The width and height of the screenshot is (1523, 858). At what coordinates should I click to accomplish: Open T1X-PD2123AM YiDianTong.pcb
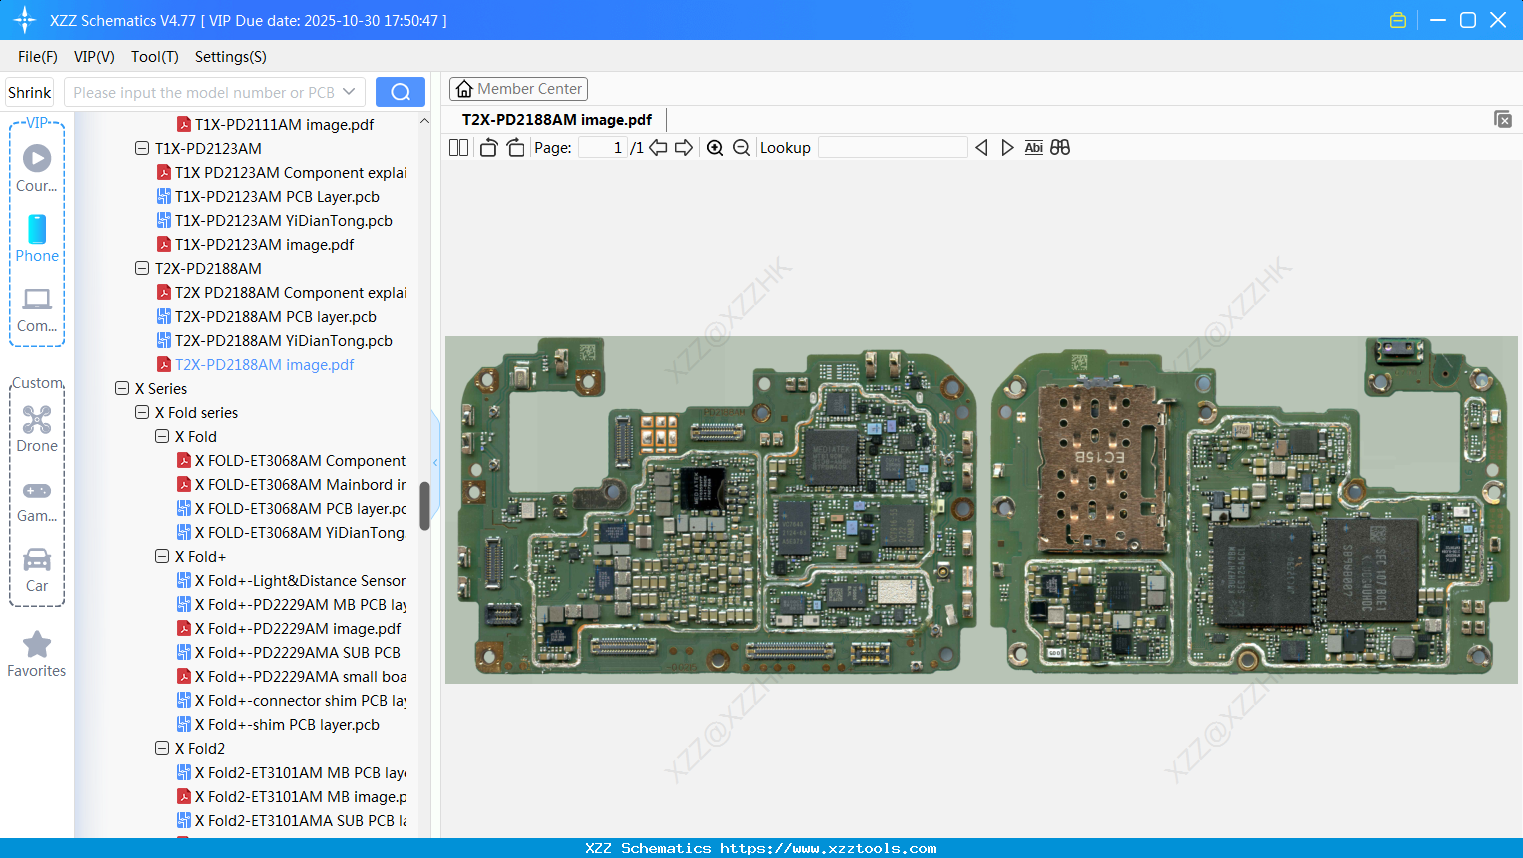(284, 221)
